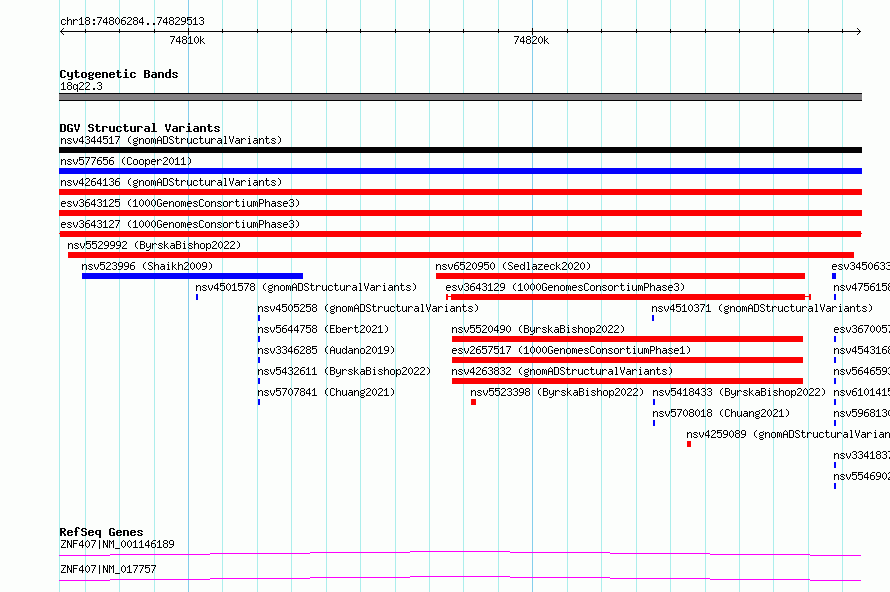Viewport: 890px width, 592px height.
Task: Open the nsv4501578 gnomAD variant label
Action: click(x=306, y=287)
